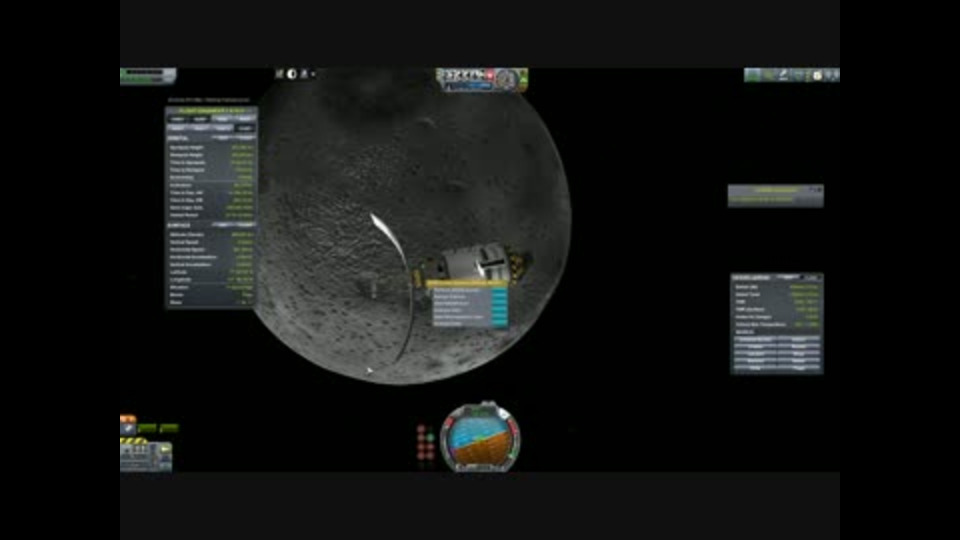Image resolution: width=960 pixels, height=540 pixels.
Task: Open the small dropdown arrow after the top icon row
Action: 313,74
